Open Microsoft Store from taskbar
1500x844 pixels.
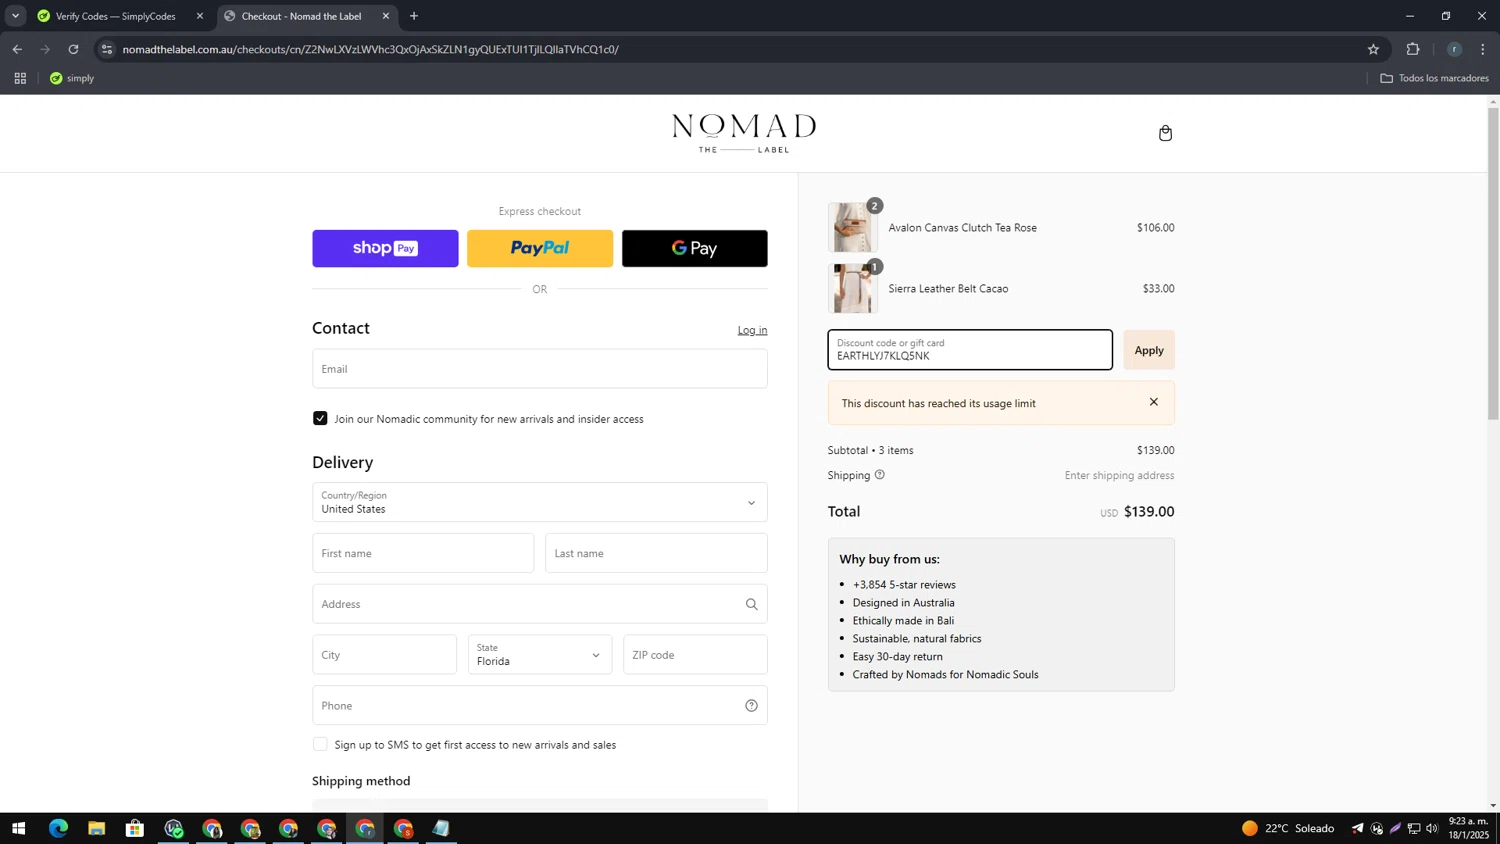pos(135,828)
